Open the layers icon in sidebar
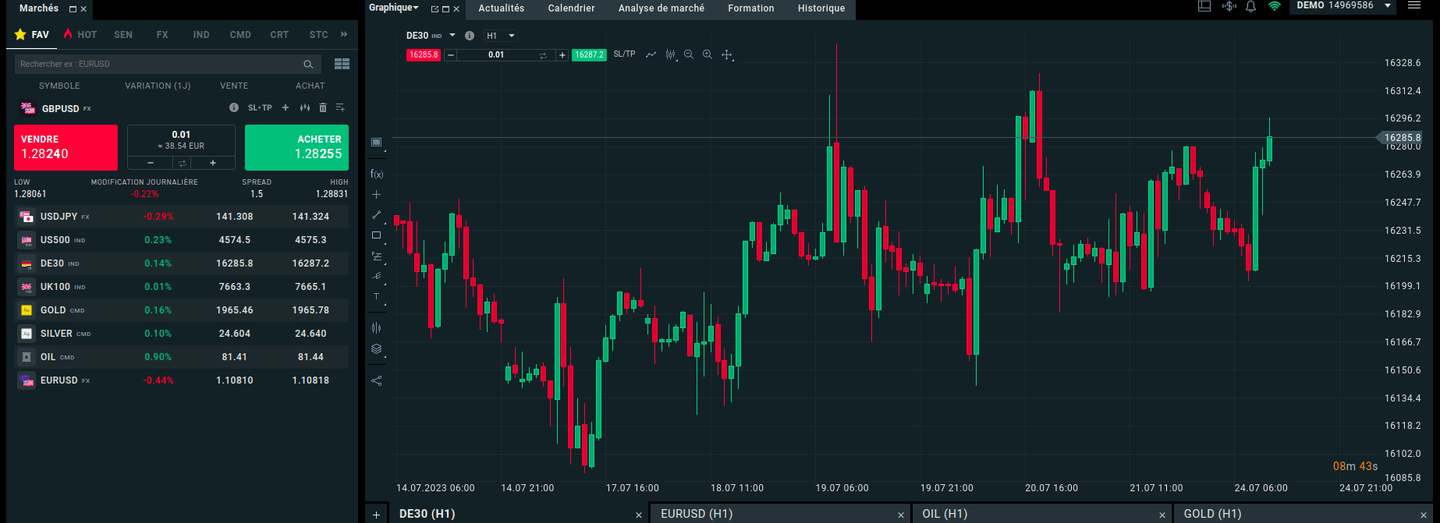The image size is (1440, 523). [x=376, y=349]
